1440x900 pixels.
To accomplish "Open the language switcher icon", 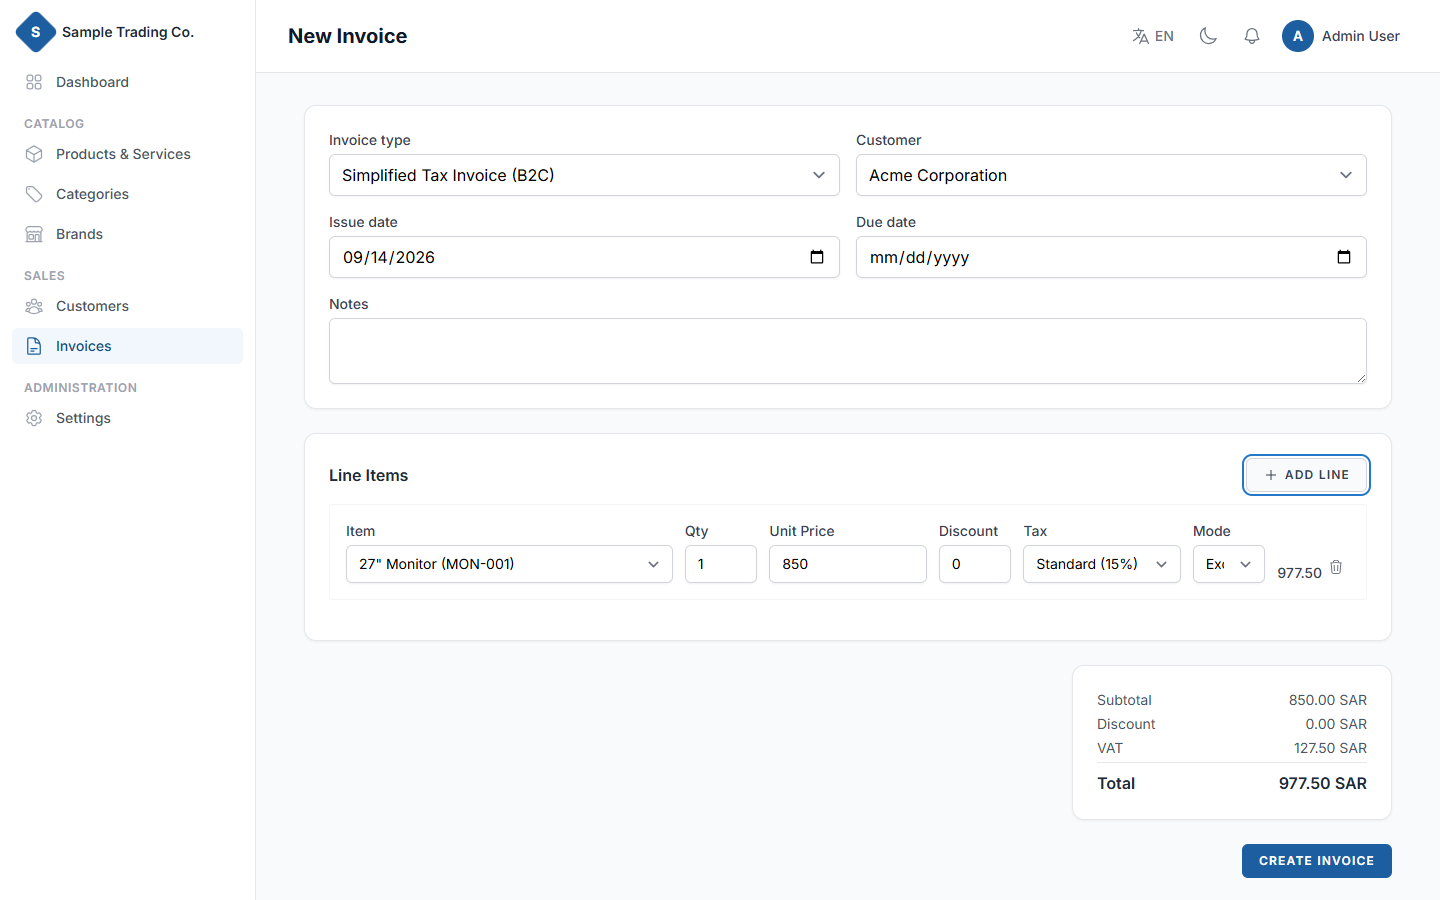I will coord(1140,36).
